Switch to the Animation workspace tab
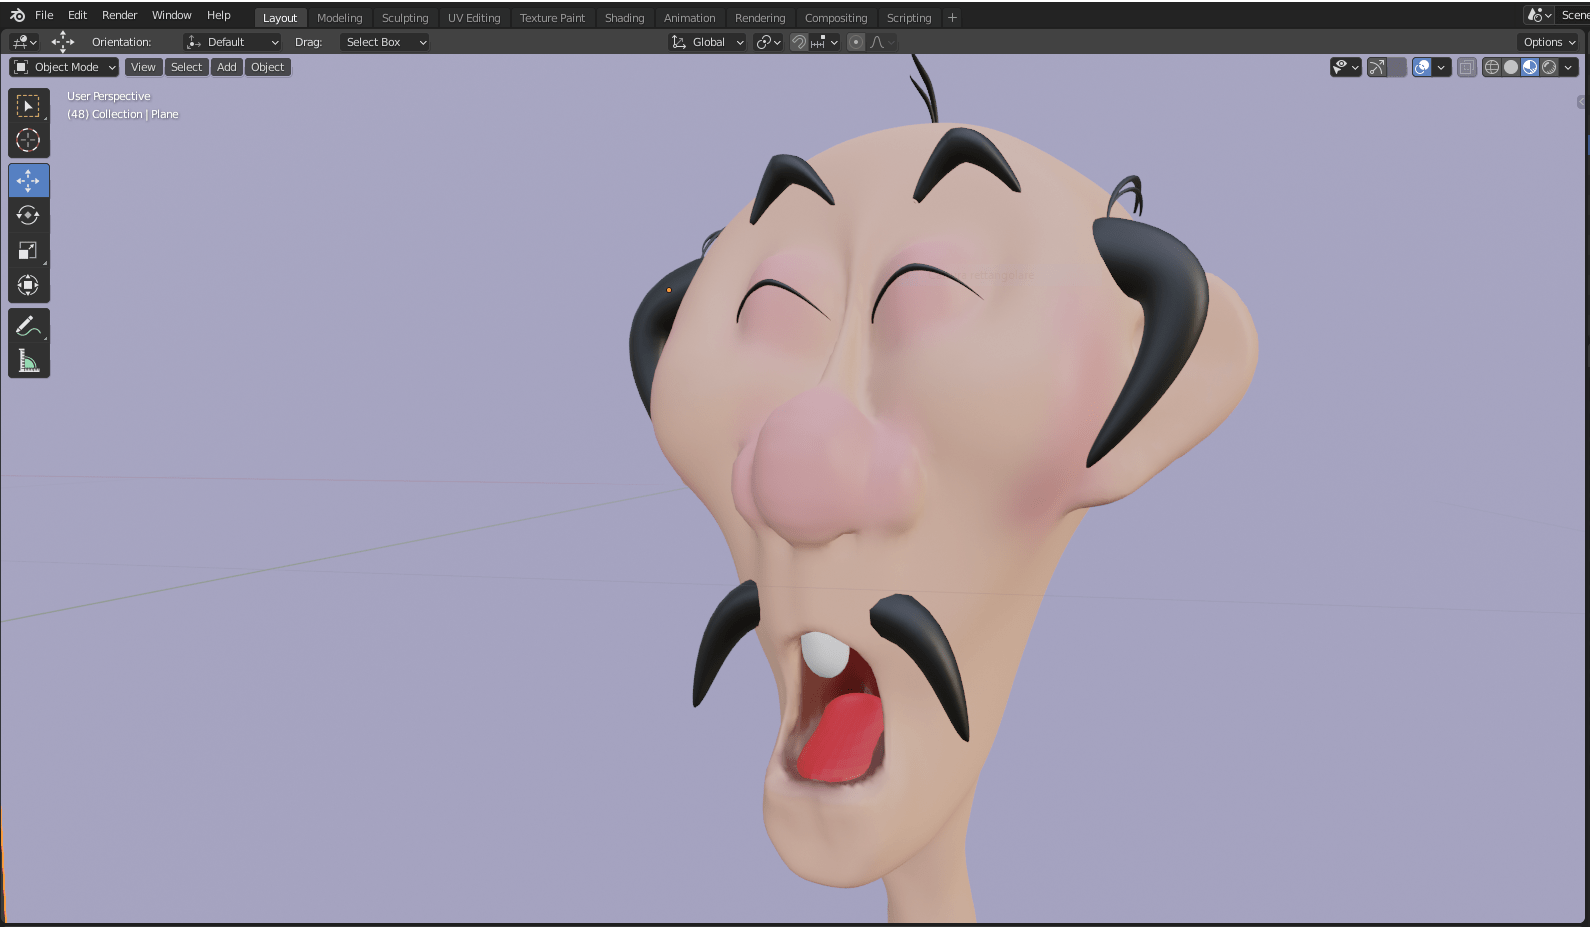 689,18
